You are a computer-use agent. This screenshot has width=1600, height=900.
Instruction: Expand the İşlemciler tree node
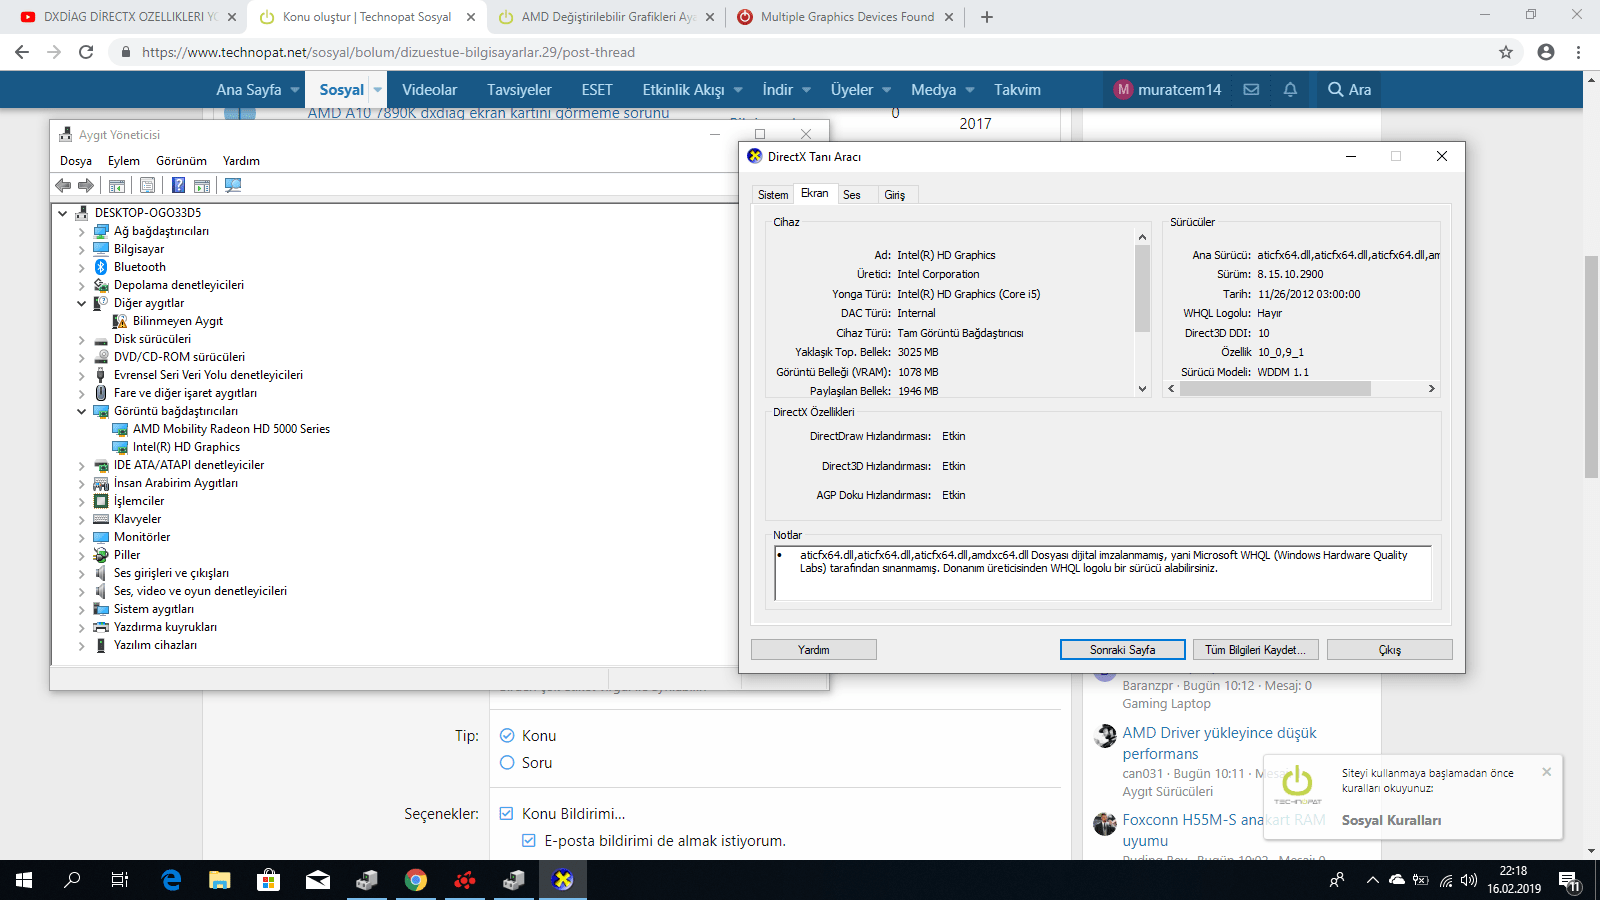pyautogui.click(x=82, y=501)
